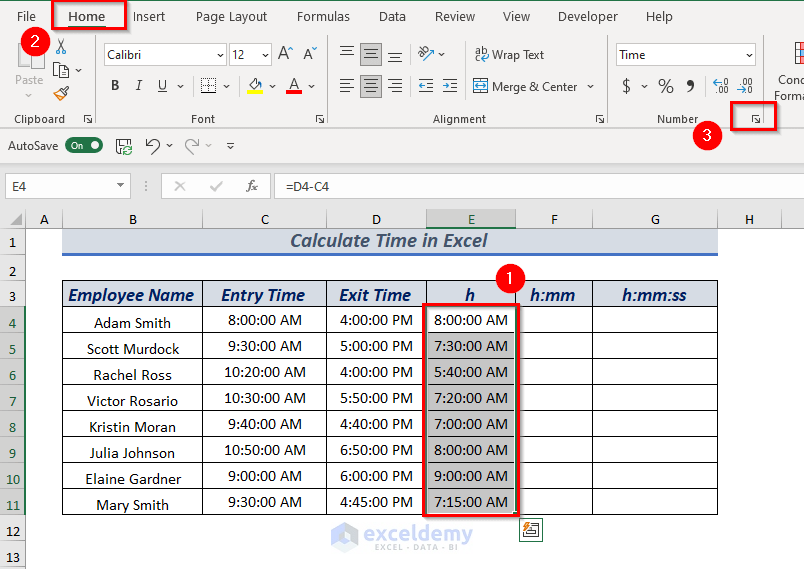804x569 pixels.
Task: Open Number group dialog launcher
Action: 756,119
